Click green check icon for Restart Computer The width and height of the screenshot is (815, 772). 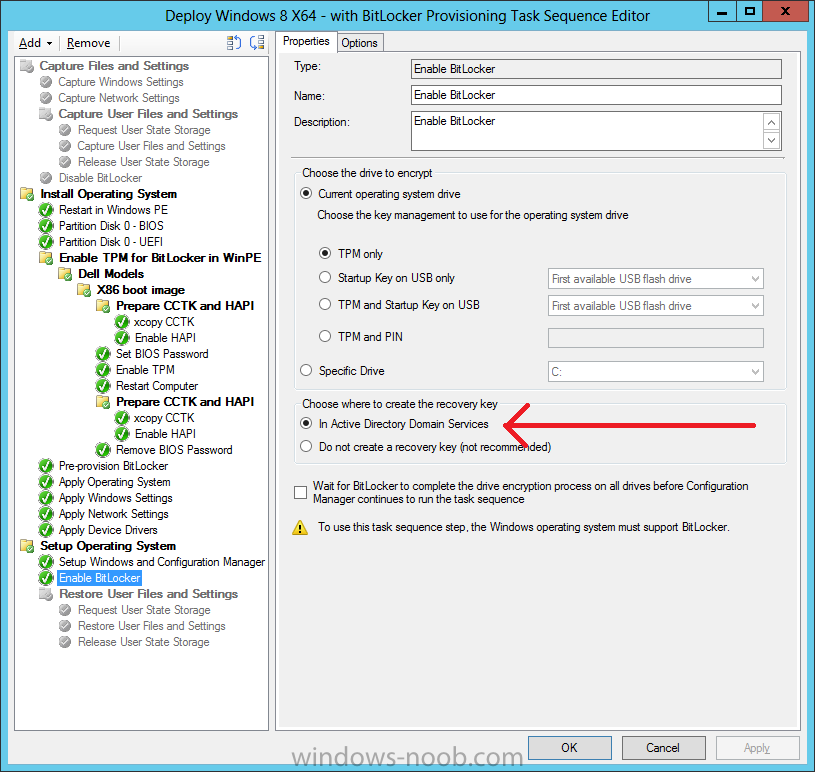[103, 386]
